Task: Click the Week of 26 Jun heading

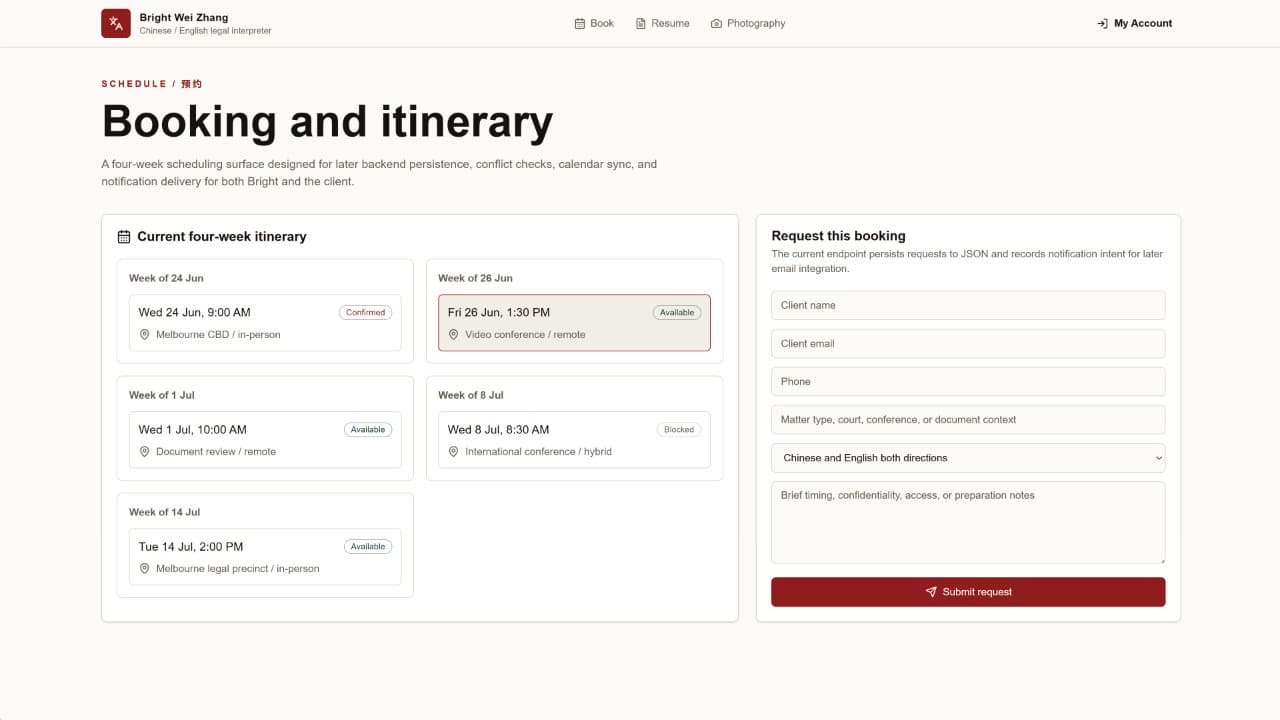Action: (475, 278)
